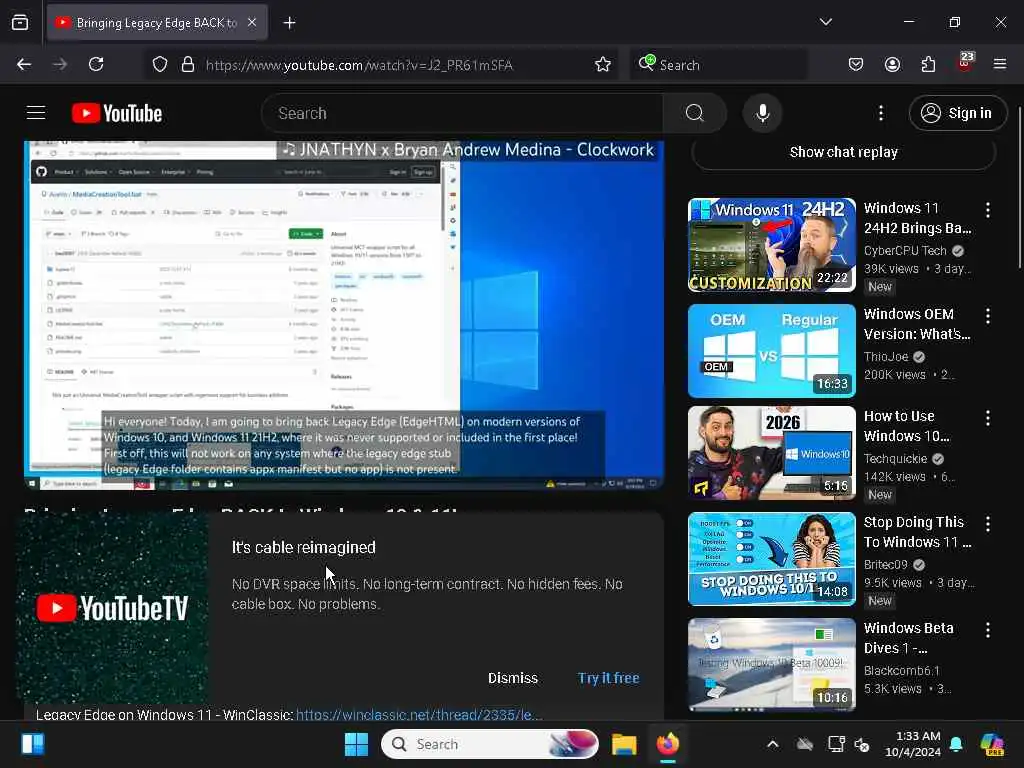The image size is (1024, 768).
Task: Click Britec09 channel name
Action: tap(885, 564)
